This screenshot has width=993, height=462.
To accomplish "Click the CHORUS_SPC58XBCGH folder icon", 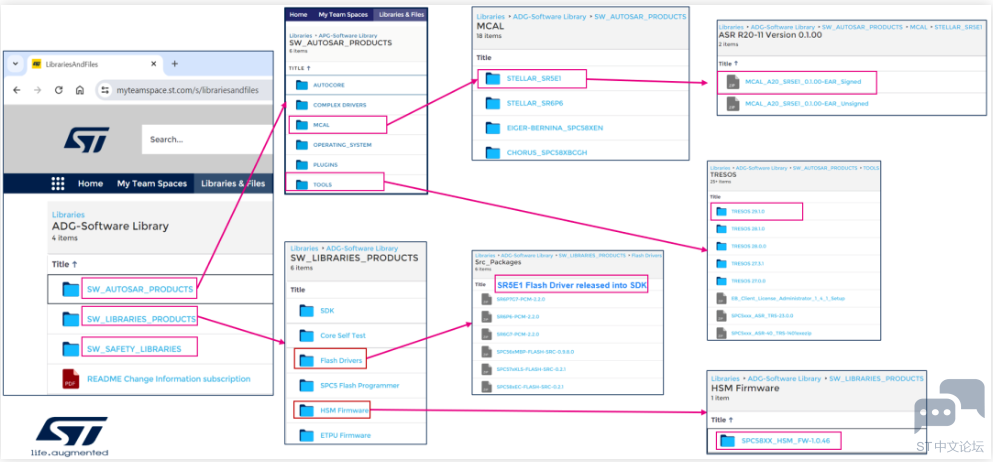I will coord(493,153).
